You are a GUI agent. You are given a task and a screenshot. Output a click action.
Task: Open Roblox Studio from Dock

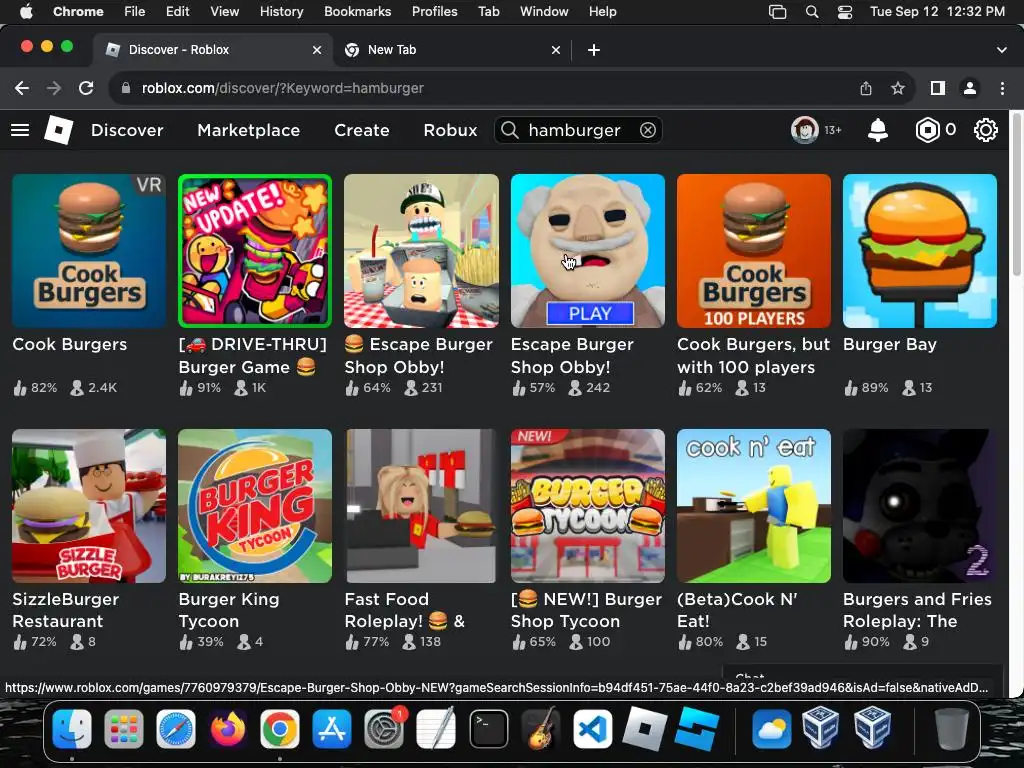[x=697, y=729]
